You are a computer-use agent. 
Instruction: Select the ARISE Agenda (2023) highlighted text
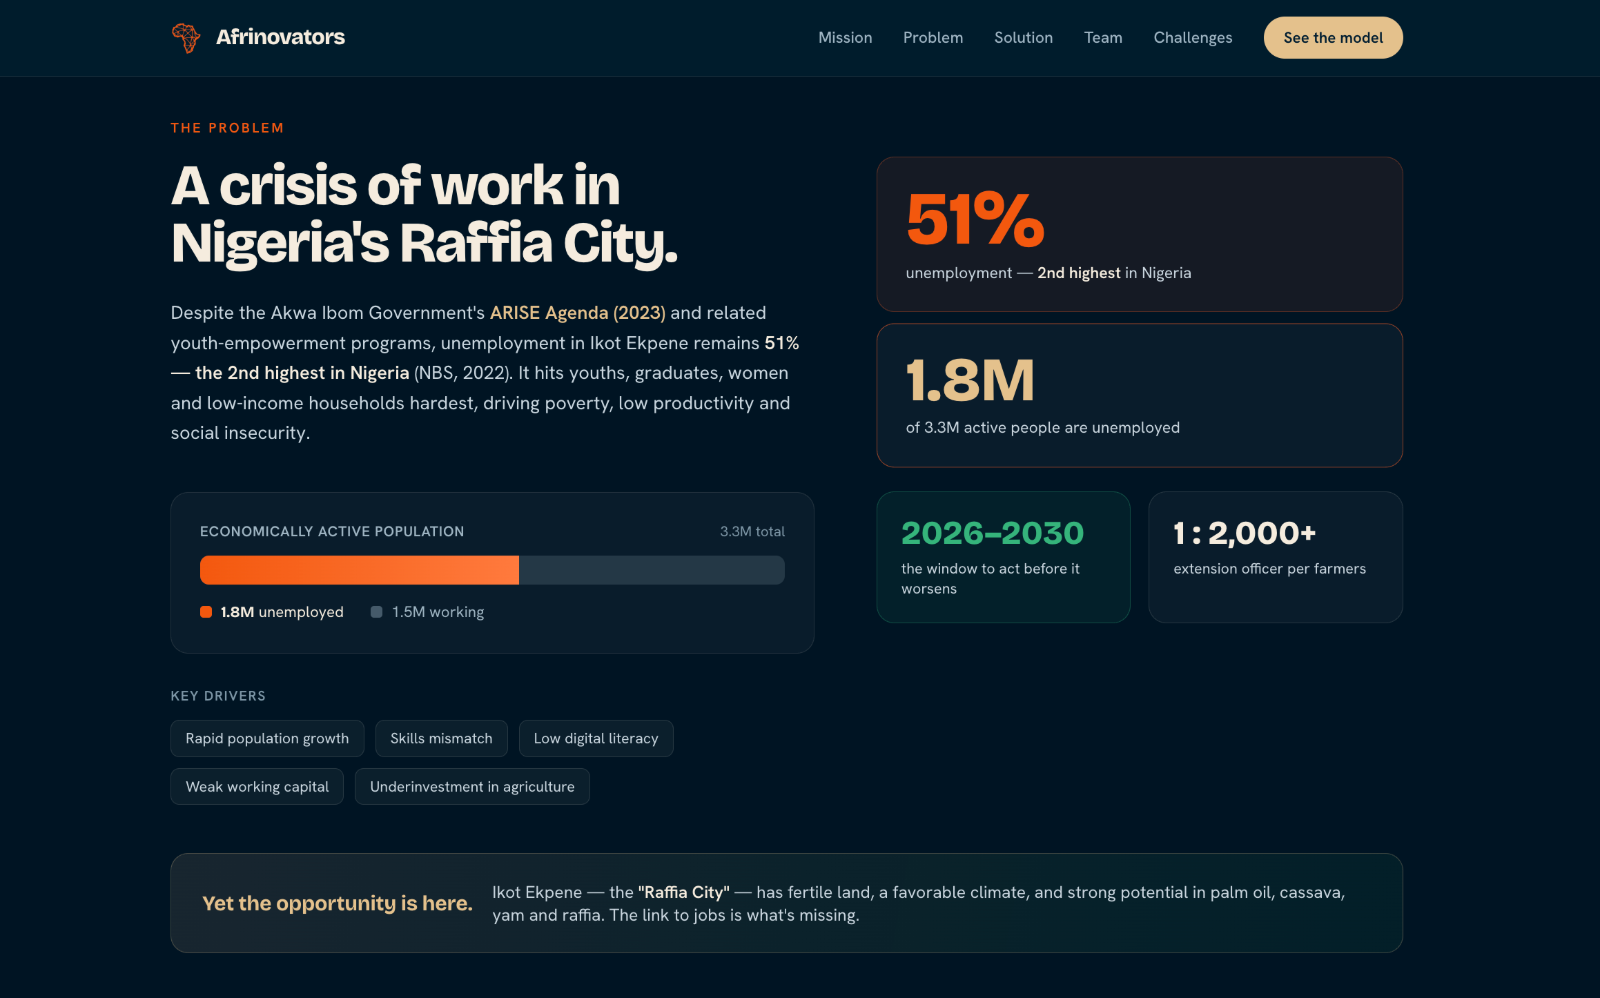coord(578,313)
